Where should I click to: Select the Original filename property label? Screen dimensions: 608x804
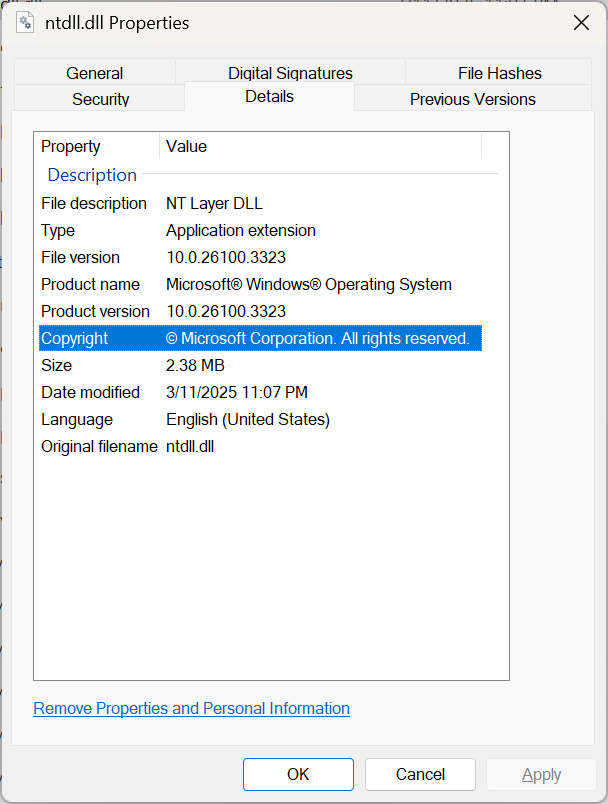tap(99, 446)
